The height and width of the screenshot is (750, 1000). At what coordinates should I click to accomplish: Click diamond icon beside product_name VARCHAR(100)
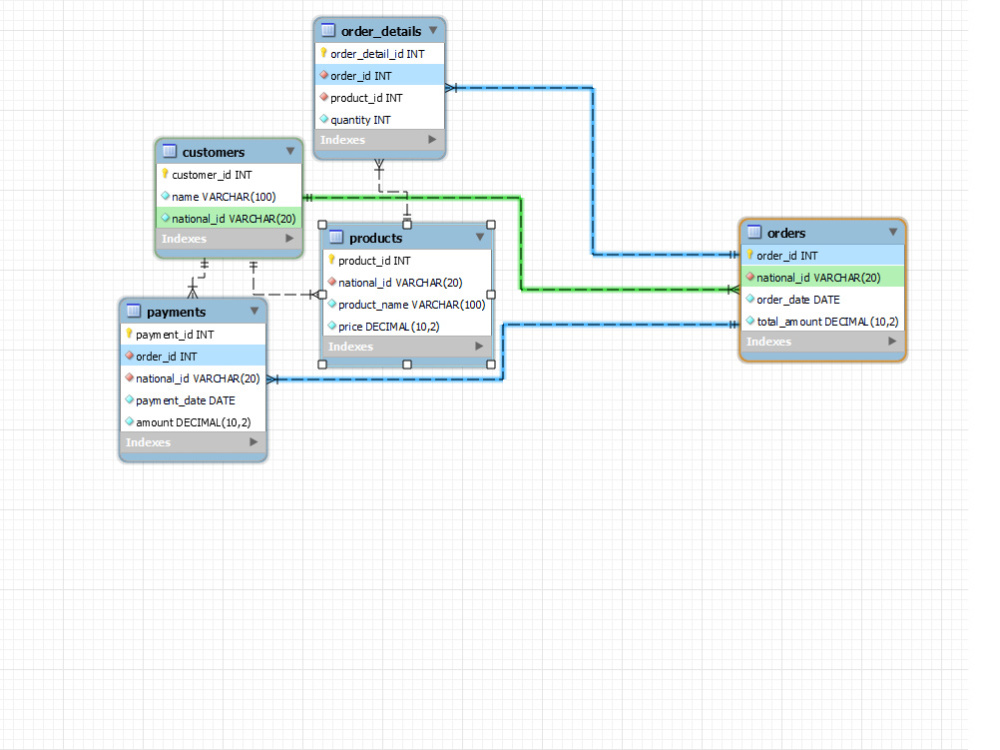(x=332, y=304)
